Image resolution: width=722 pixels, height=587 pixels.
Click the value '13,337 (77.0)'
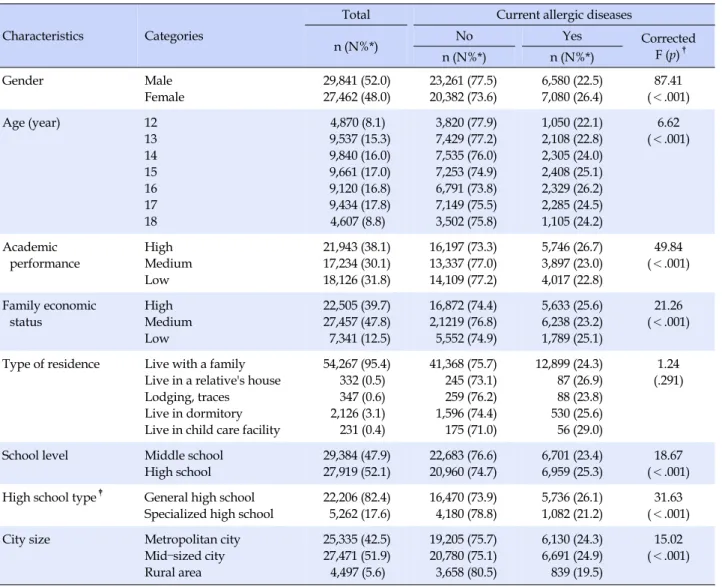[463, 264]
